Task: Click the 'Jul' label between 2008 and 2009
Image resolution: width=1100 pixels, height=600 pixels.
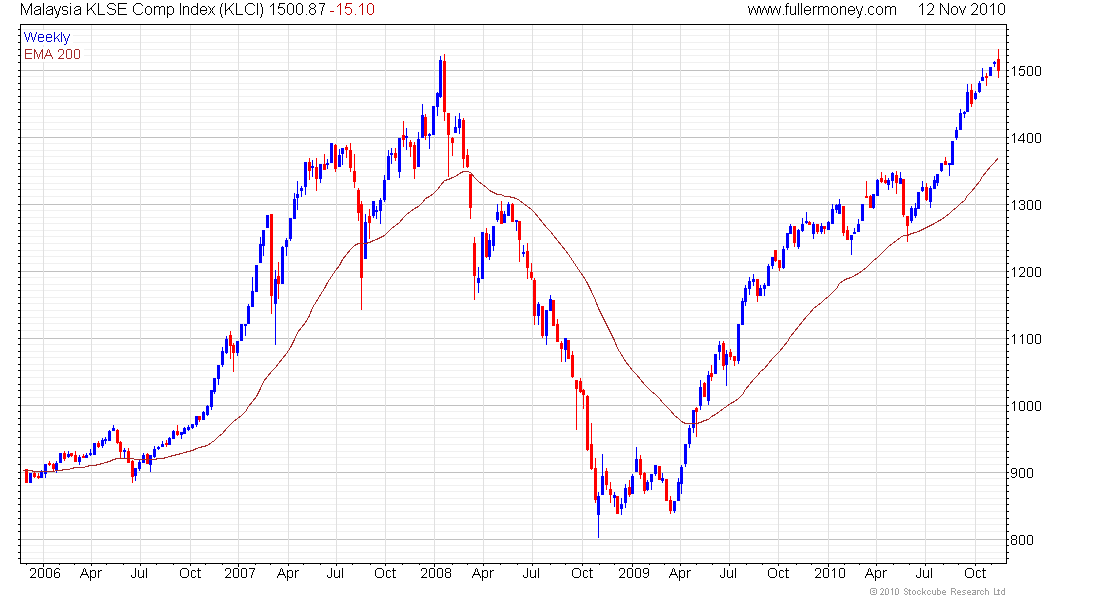Action: (532, 573)
